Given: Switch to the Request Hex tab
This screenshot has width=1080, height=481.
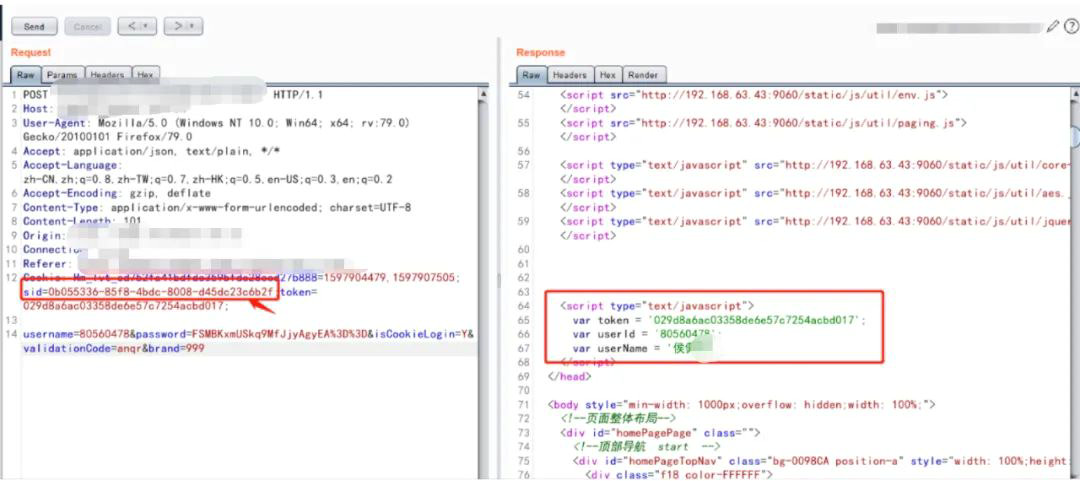Looking at the screenshot, I should point(145,74).
